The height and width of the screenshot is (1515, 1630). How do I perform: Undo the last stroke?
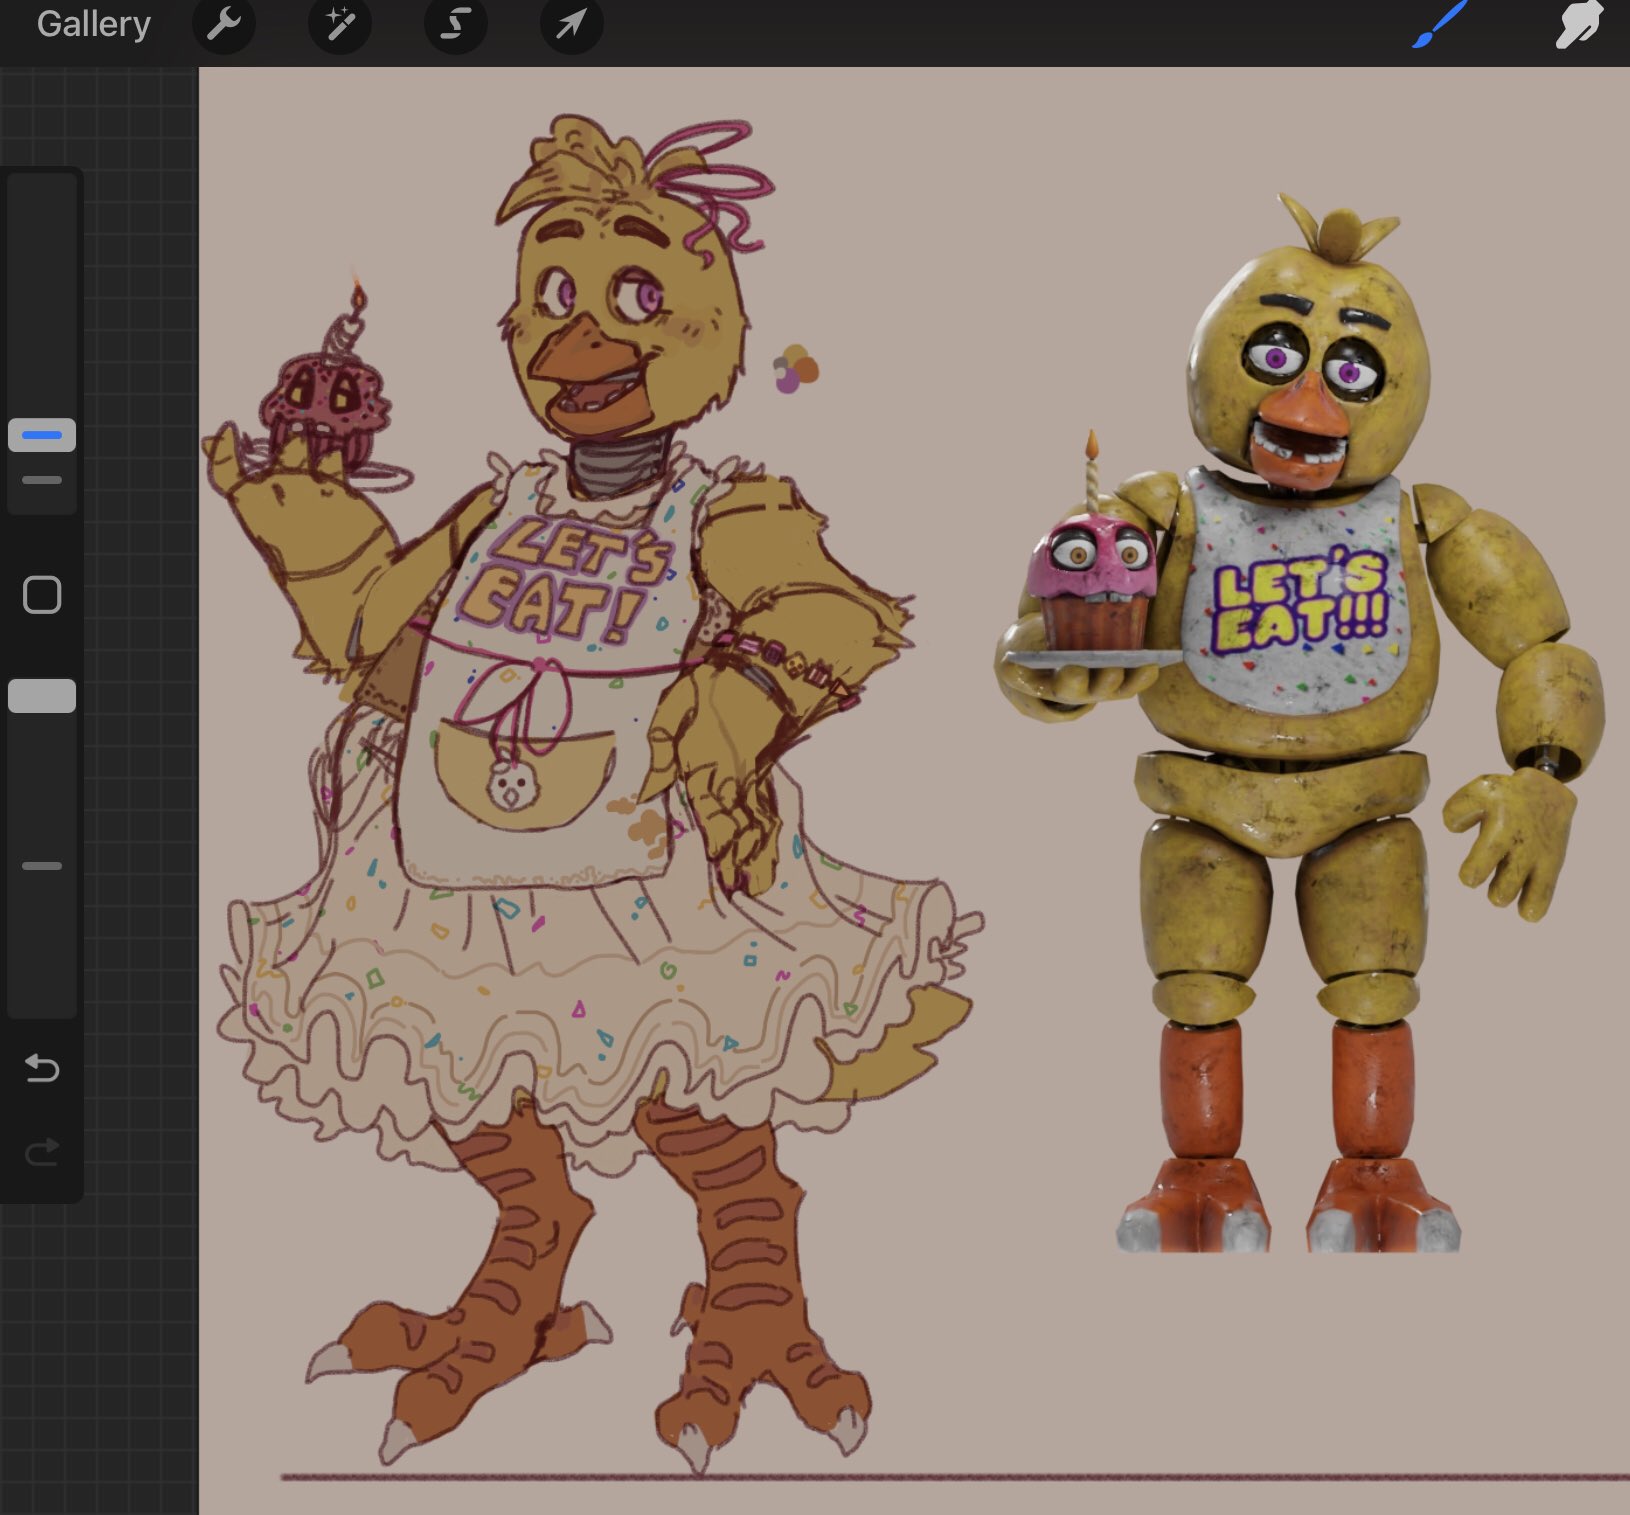tap(42, 1068)
